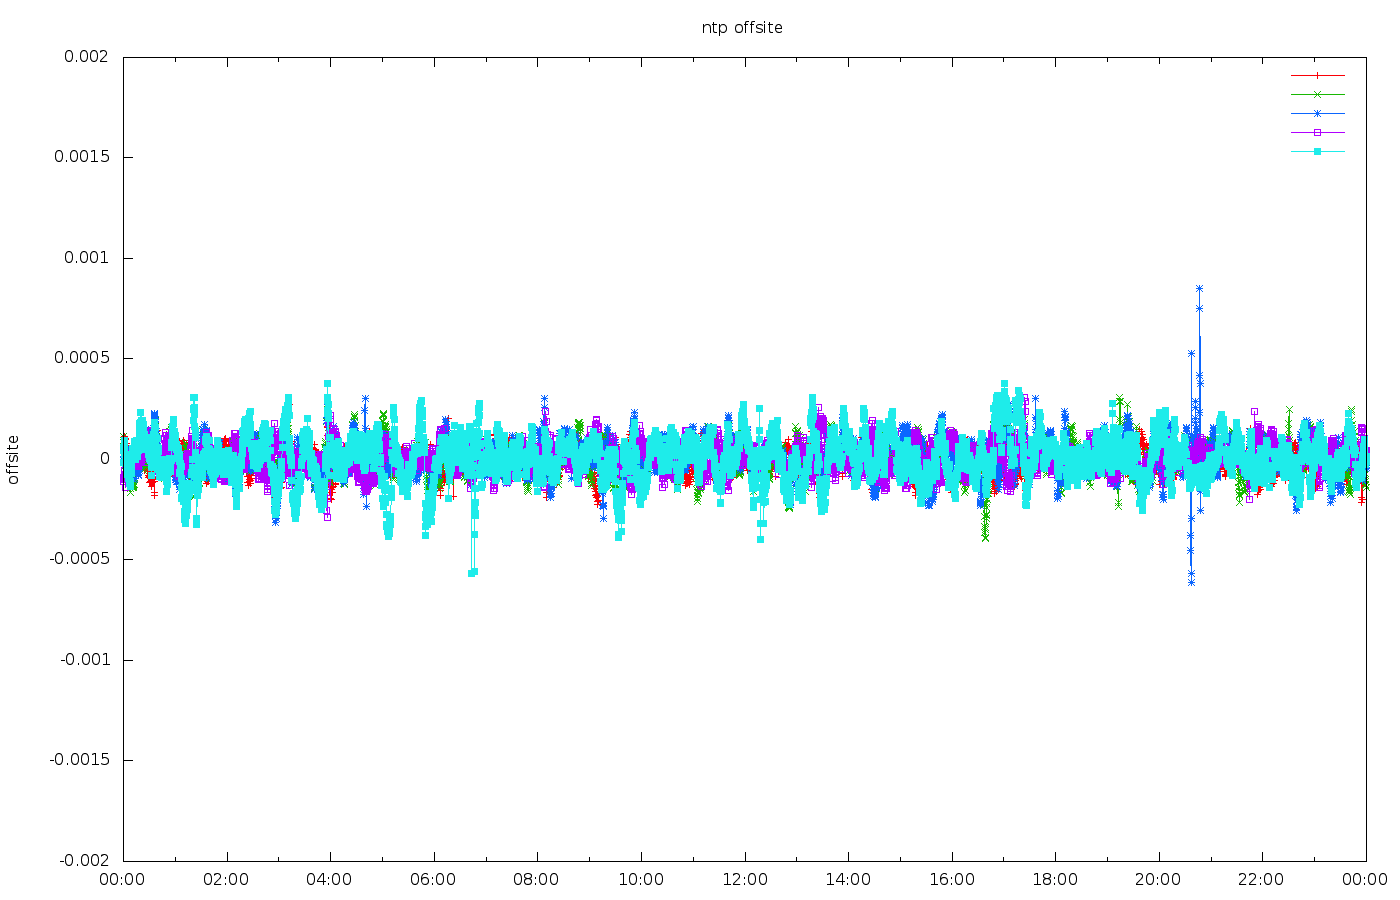1400x900 pixels.
Task: Click the highest blue spike near 20:45
Action: [1199, 289]
